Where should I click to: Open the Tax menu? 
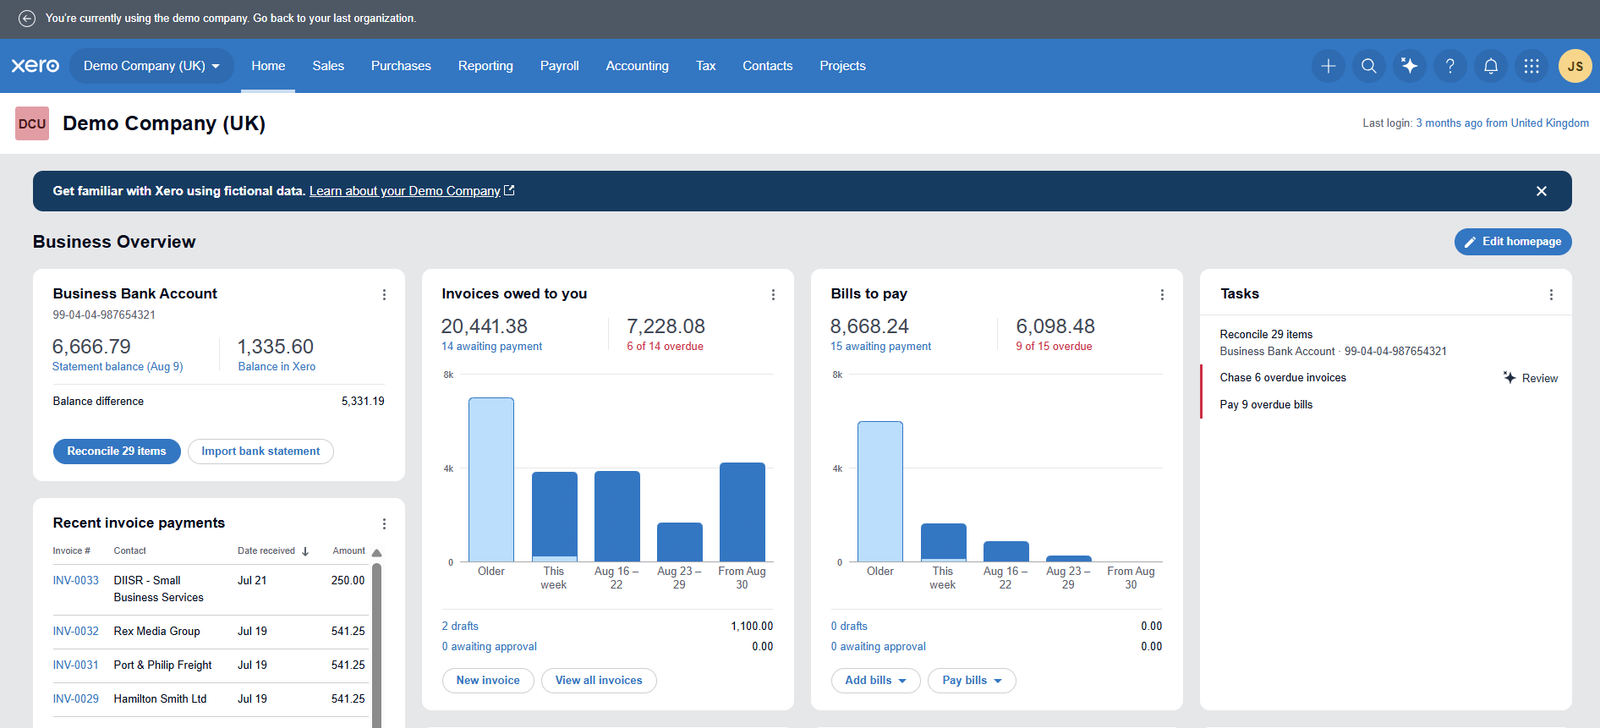[706, 66]
